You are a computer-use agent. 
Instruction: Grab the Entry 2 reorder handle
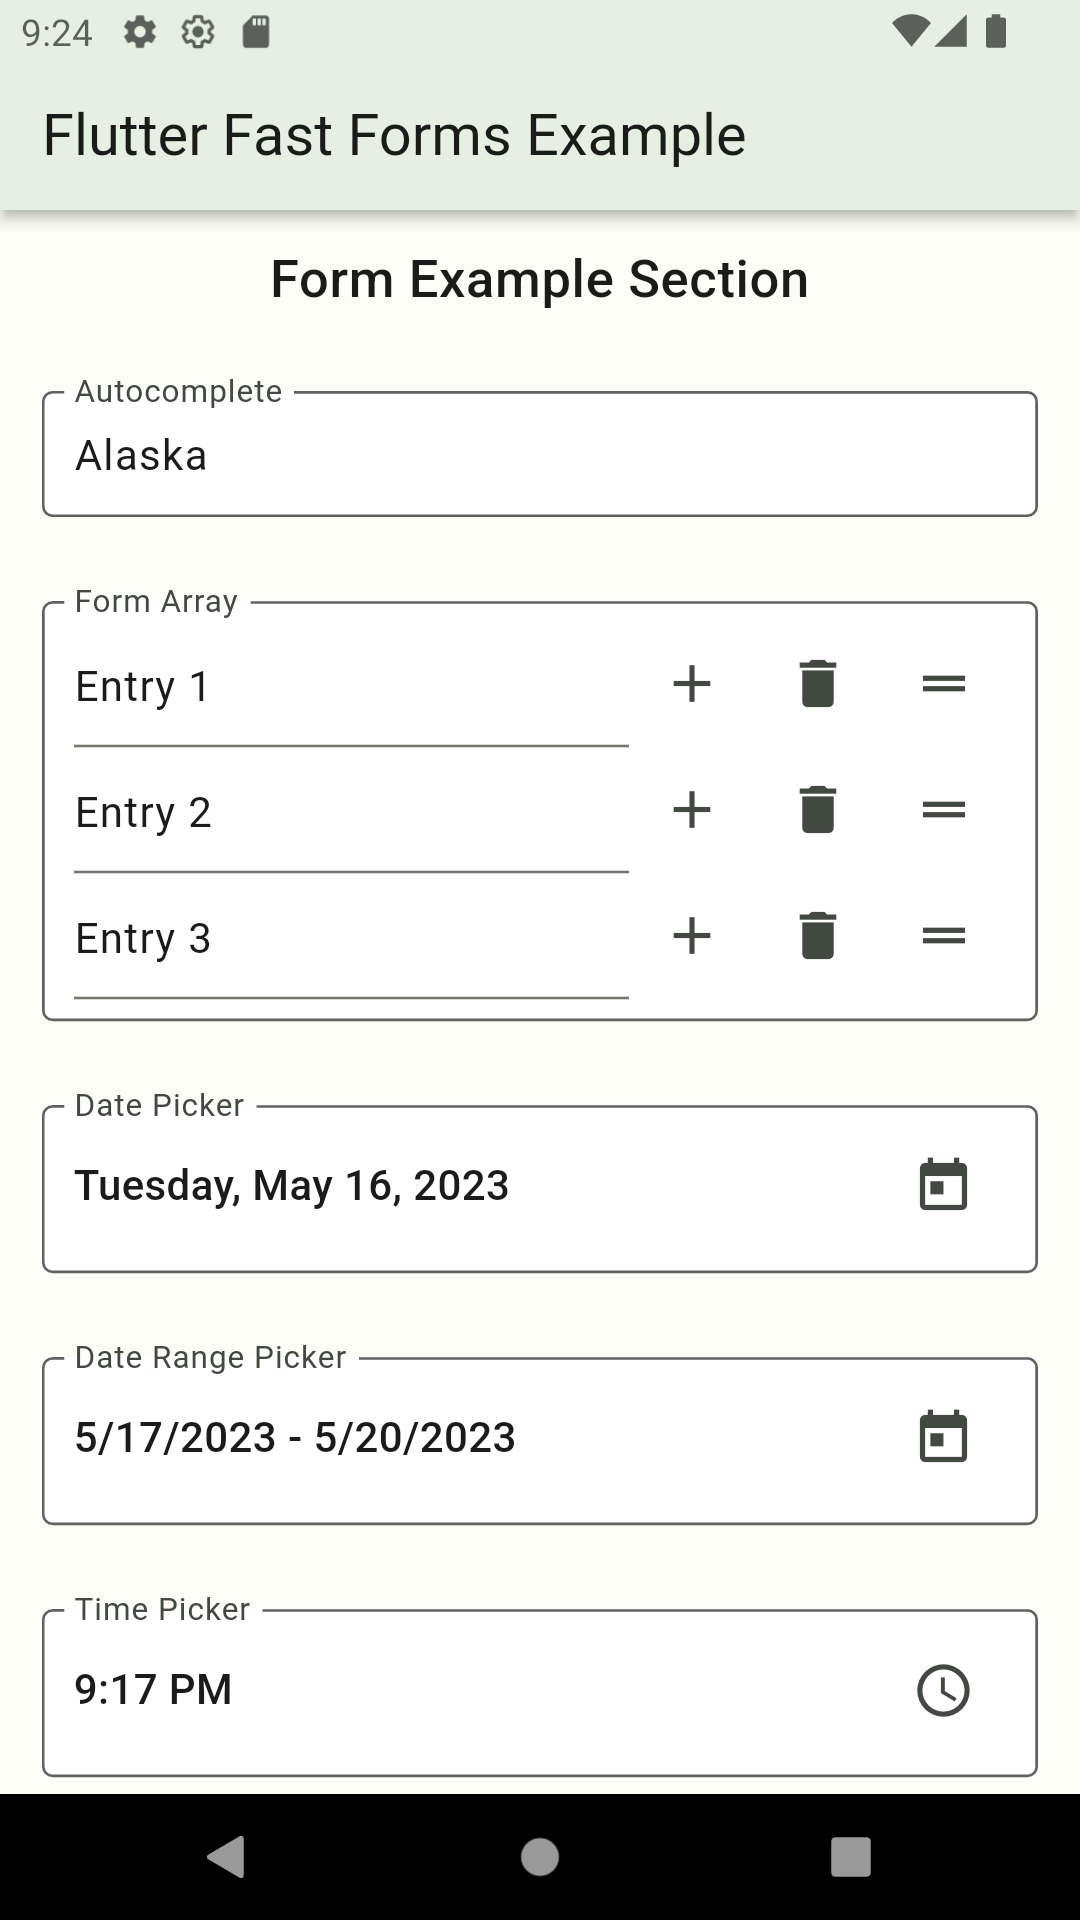943,810
